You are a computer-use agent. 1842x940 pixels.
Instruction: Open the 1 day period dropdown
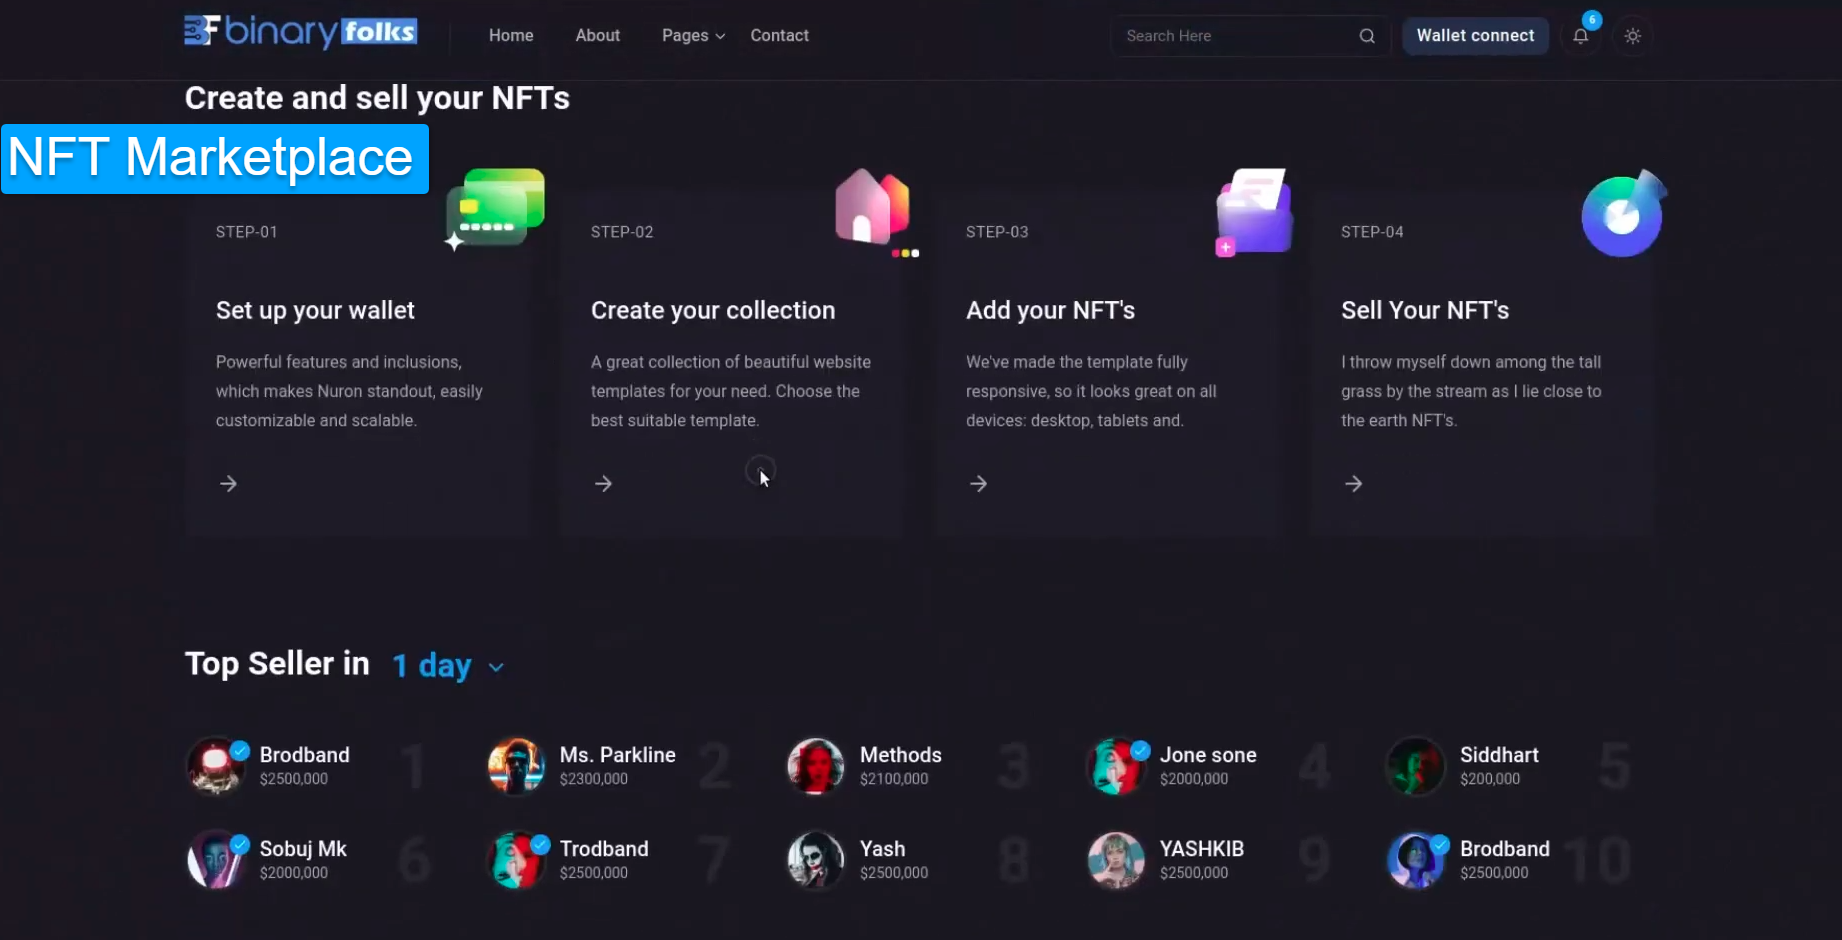[x=432, y=666]
